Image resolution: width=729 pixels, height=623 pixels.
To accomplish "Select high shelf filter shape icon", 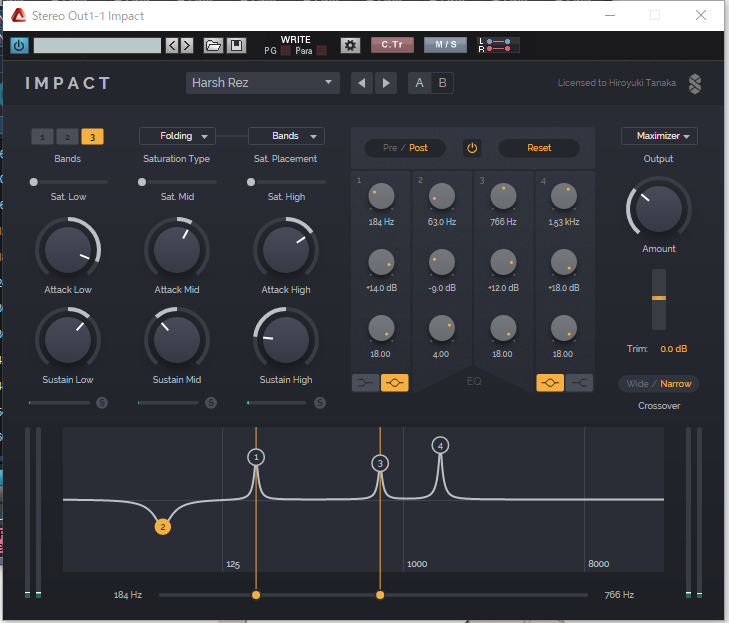I will click(579, 383).
